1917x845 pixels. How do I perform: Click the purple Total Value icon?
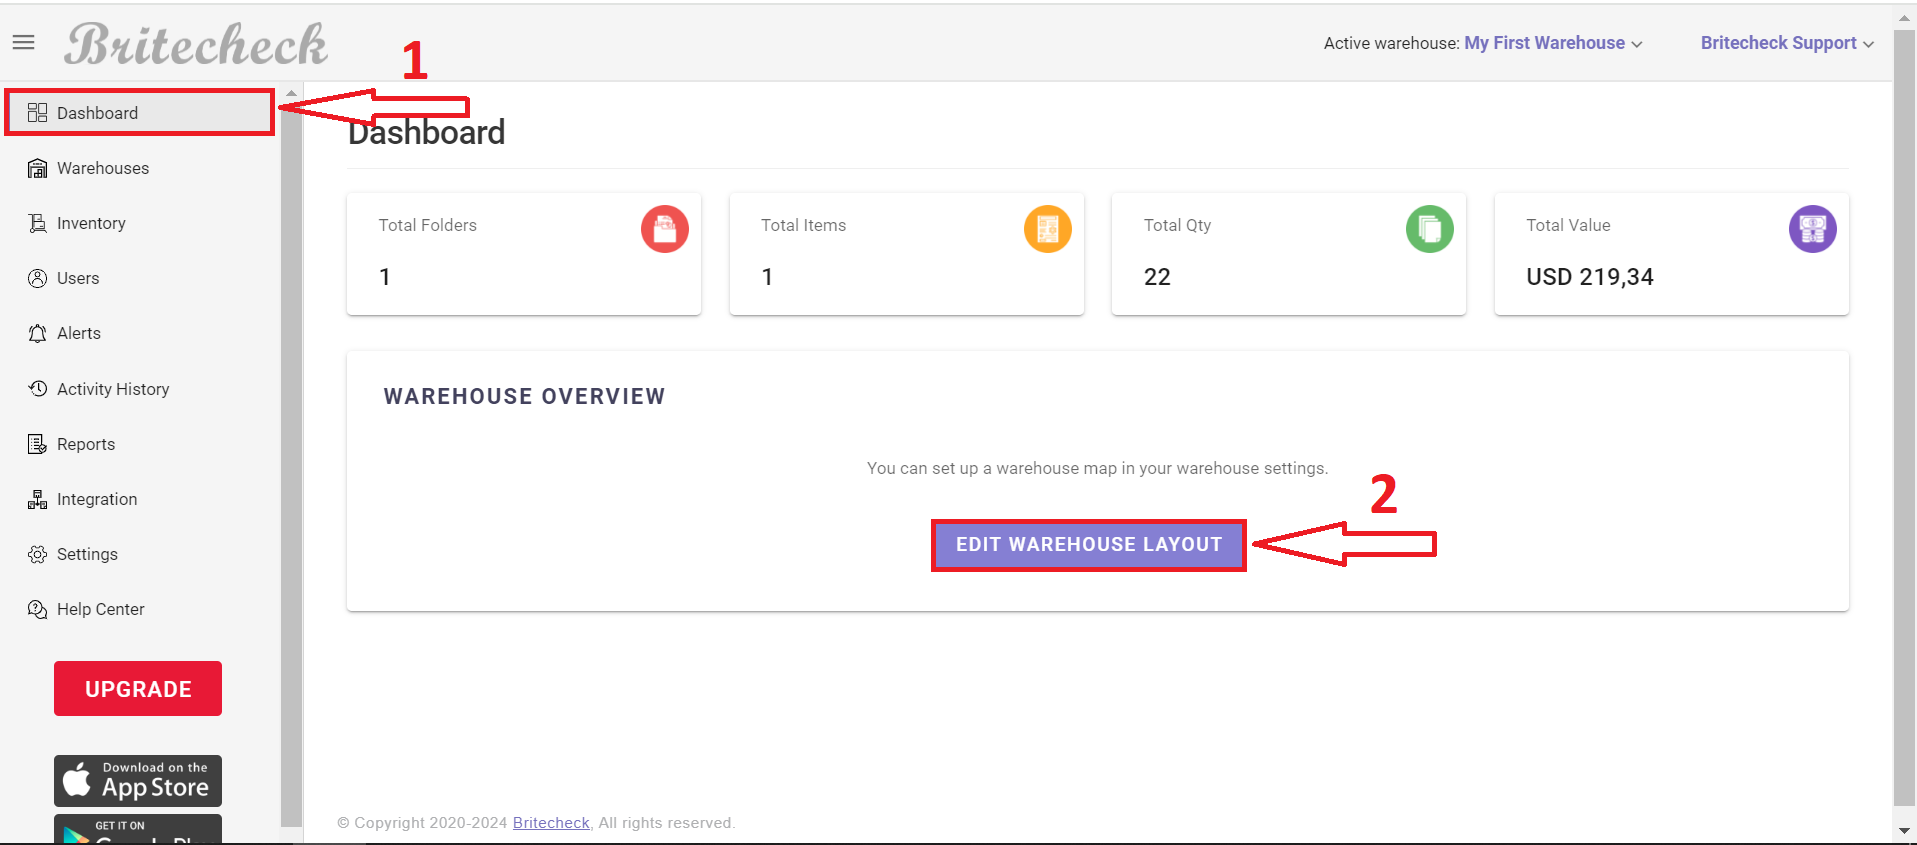[1813, 229]
